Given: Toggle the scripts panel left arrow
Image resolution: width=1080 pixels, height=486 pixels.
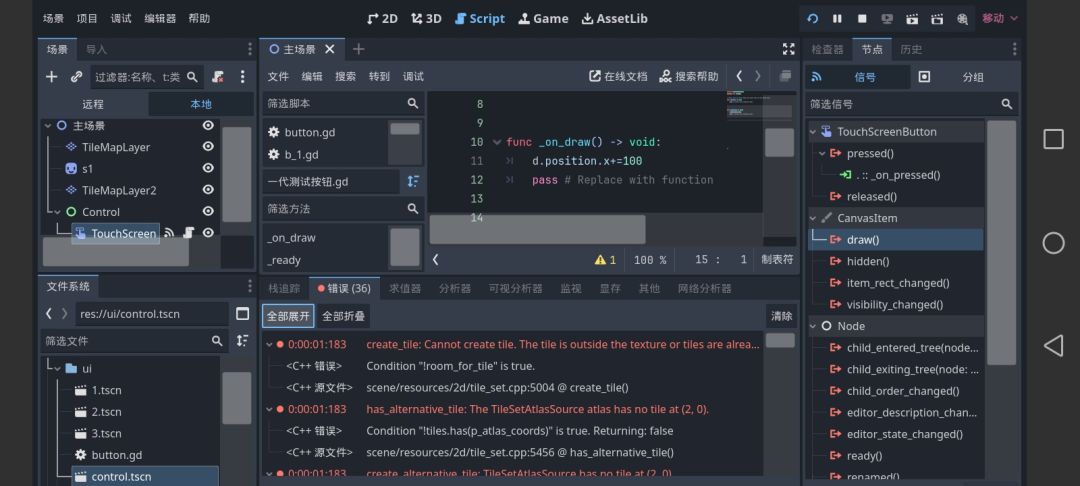Looking at the screenshot, I should 435,260.
